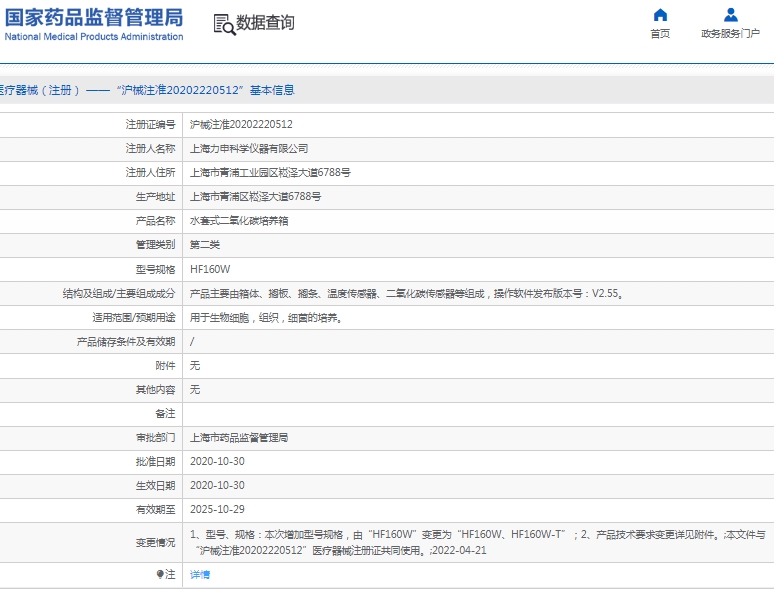Click the small icon beside 注 label

[x=159, y=574]
